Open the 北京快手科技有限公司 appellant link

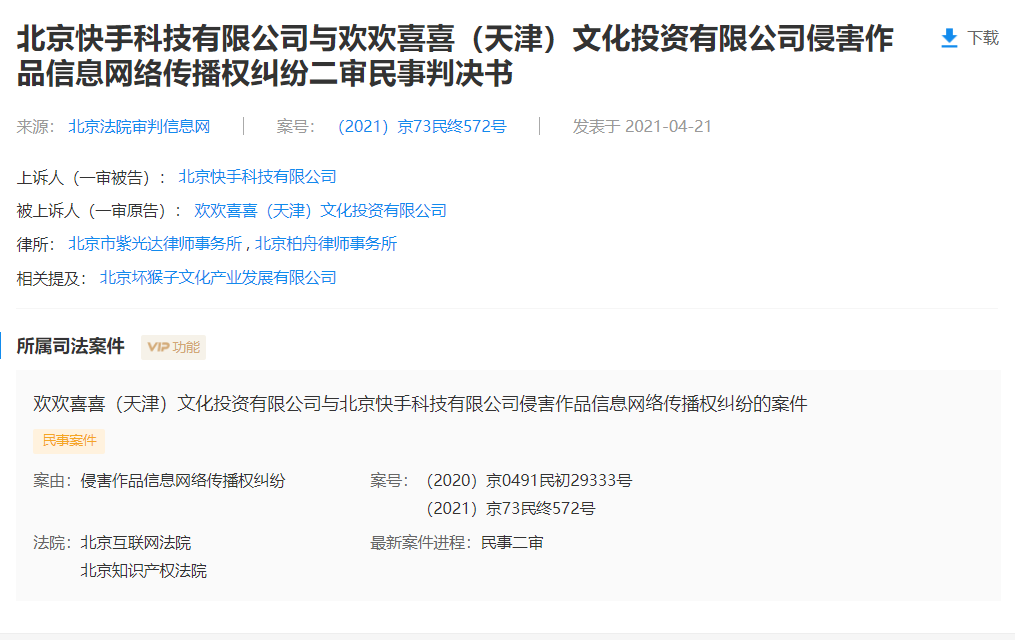pos(256,176)
